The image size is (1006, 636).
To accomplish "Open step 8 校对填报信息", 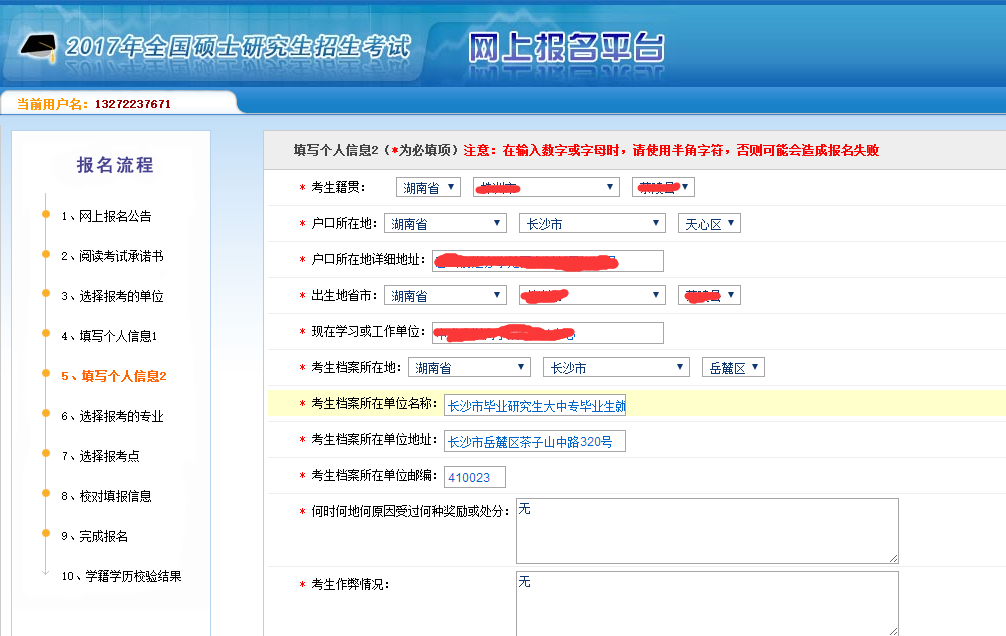I will click(x=106, y=496).
